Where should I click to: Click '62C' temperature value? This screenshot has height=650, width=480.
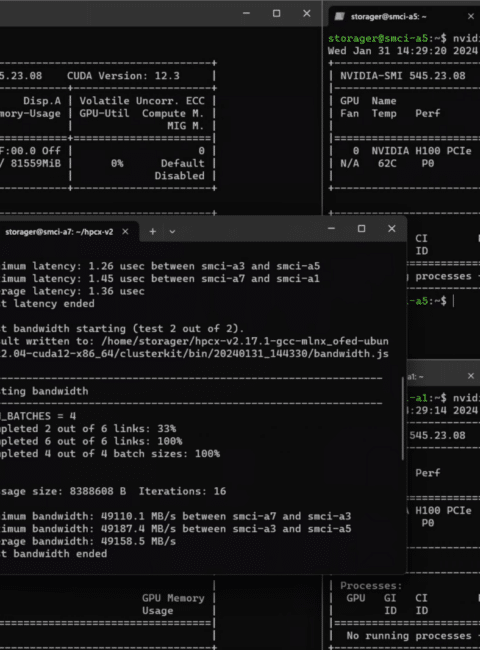tap(387, 163)
